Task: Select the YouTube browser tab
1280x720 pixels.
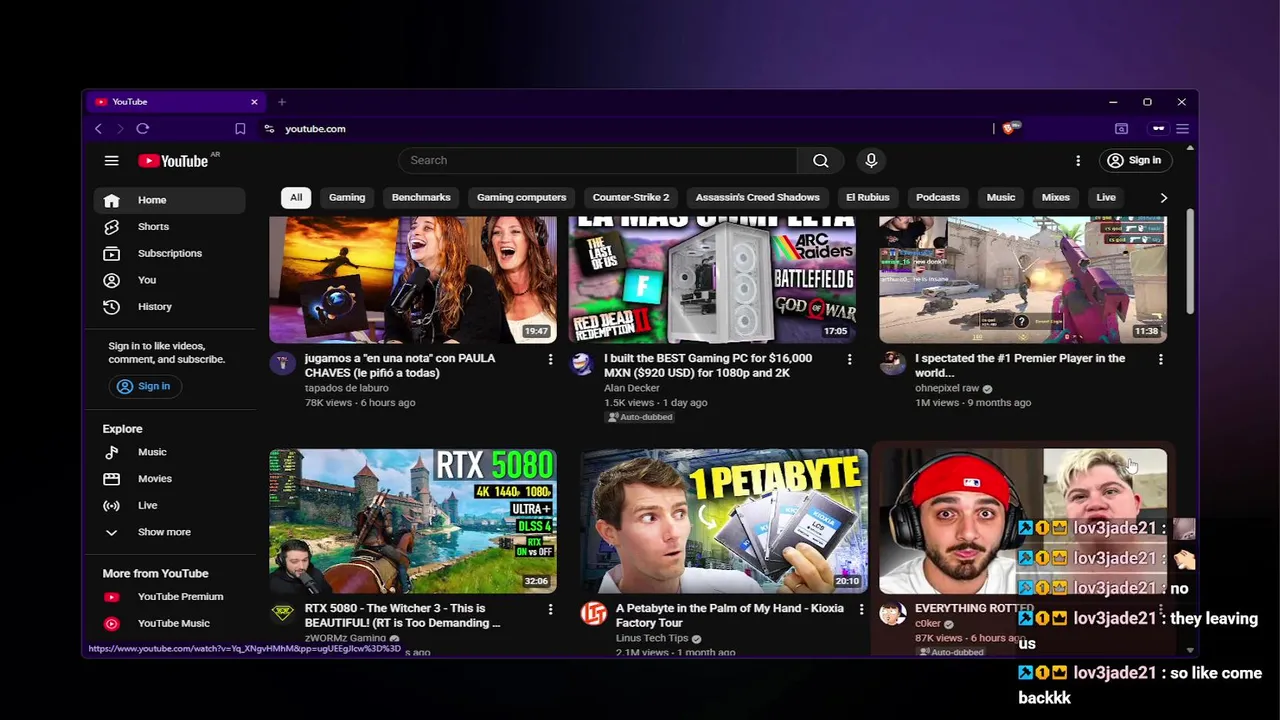Action: click(175, 102)
